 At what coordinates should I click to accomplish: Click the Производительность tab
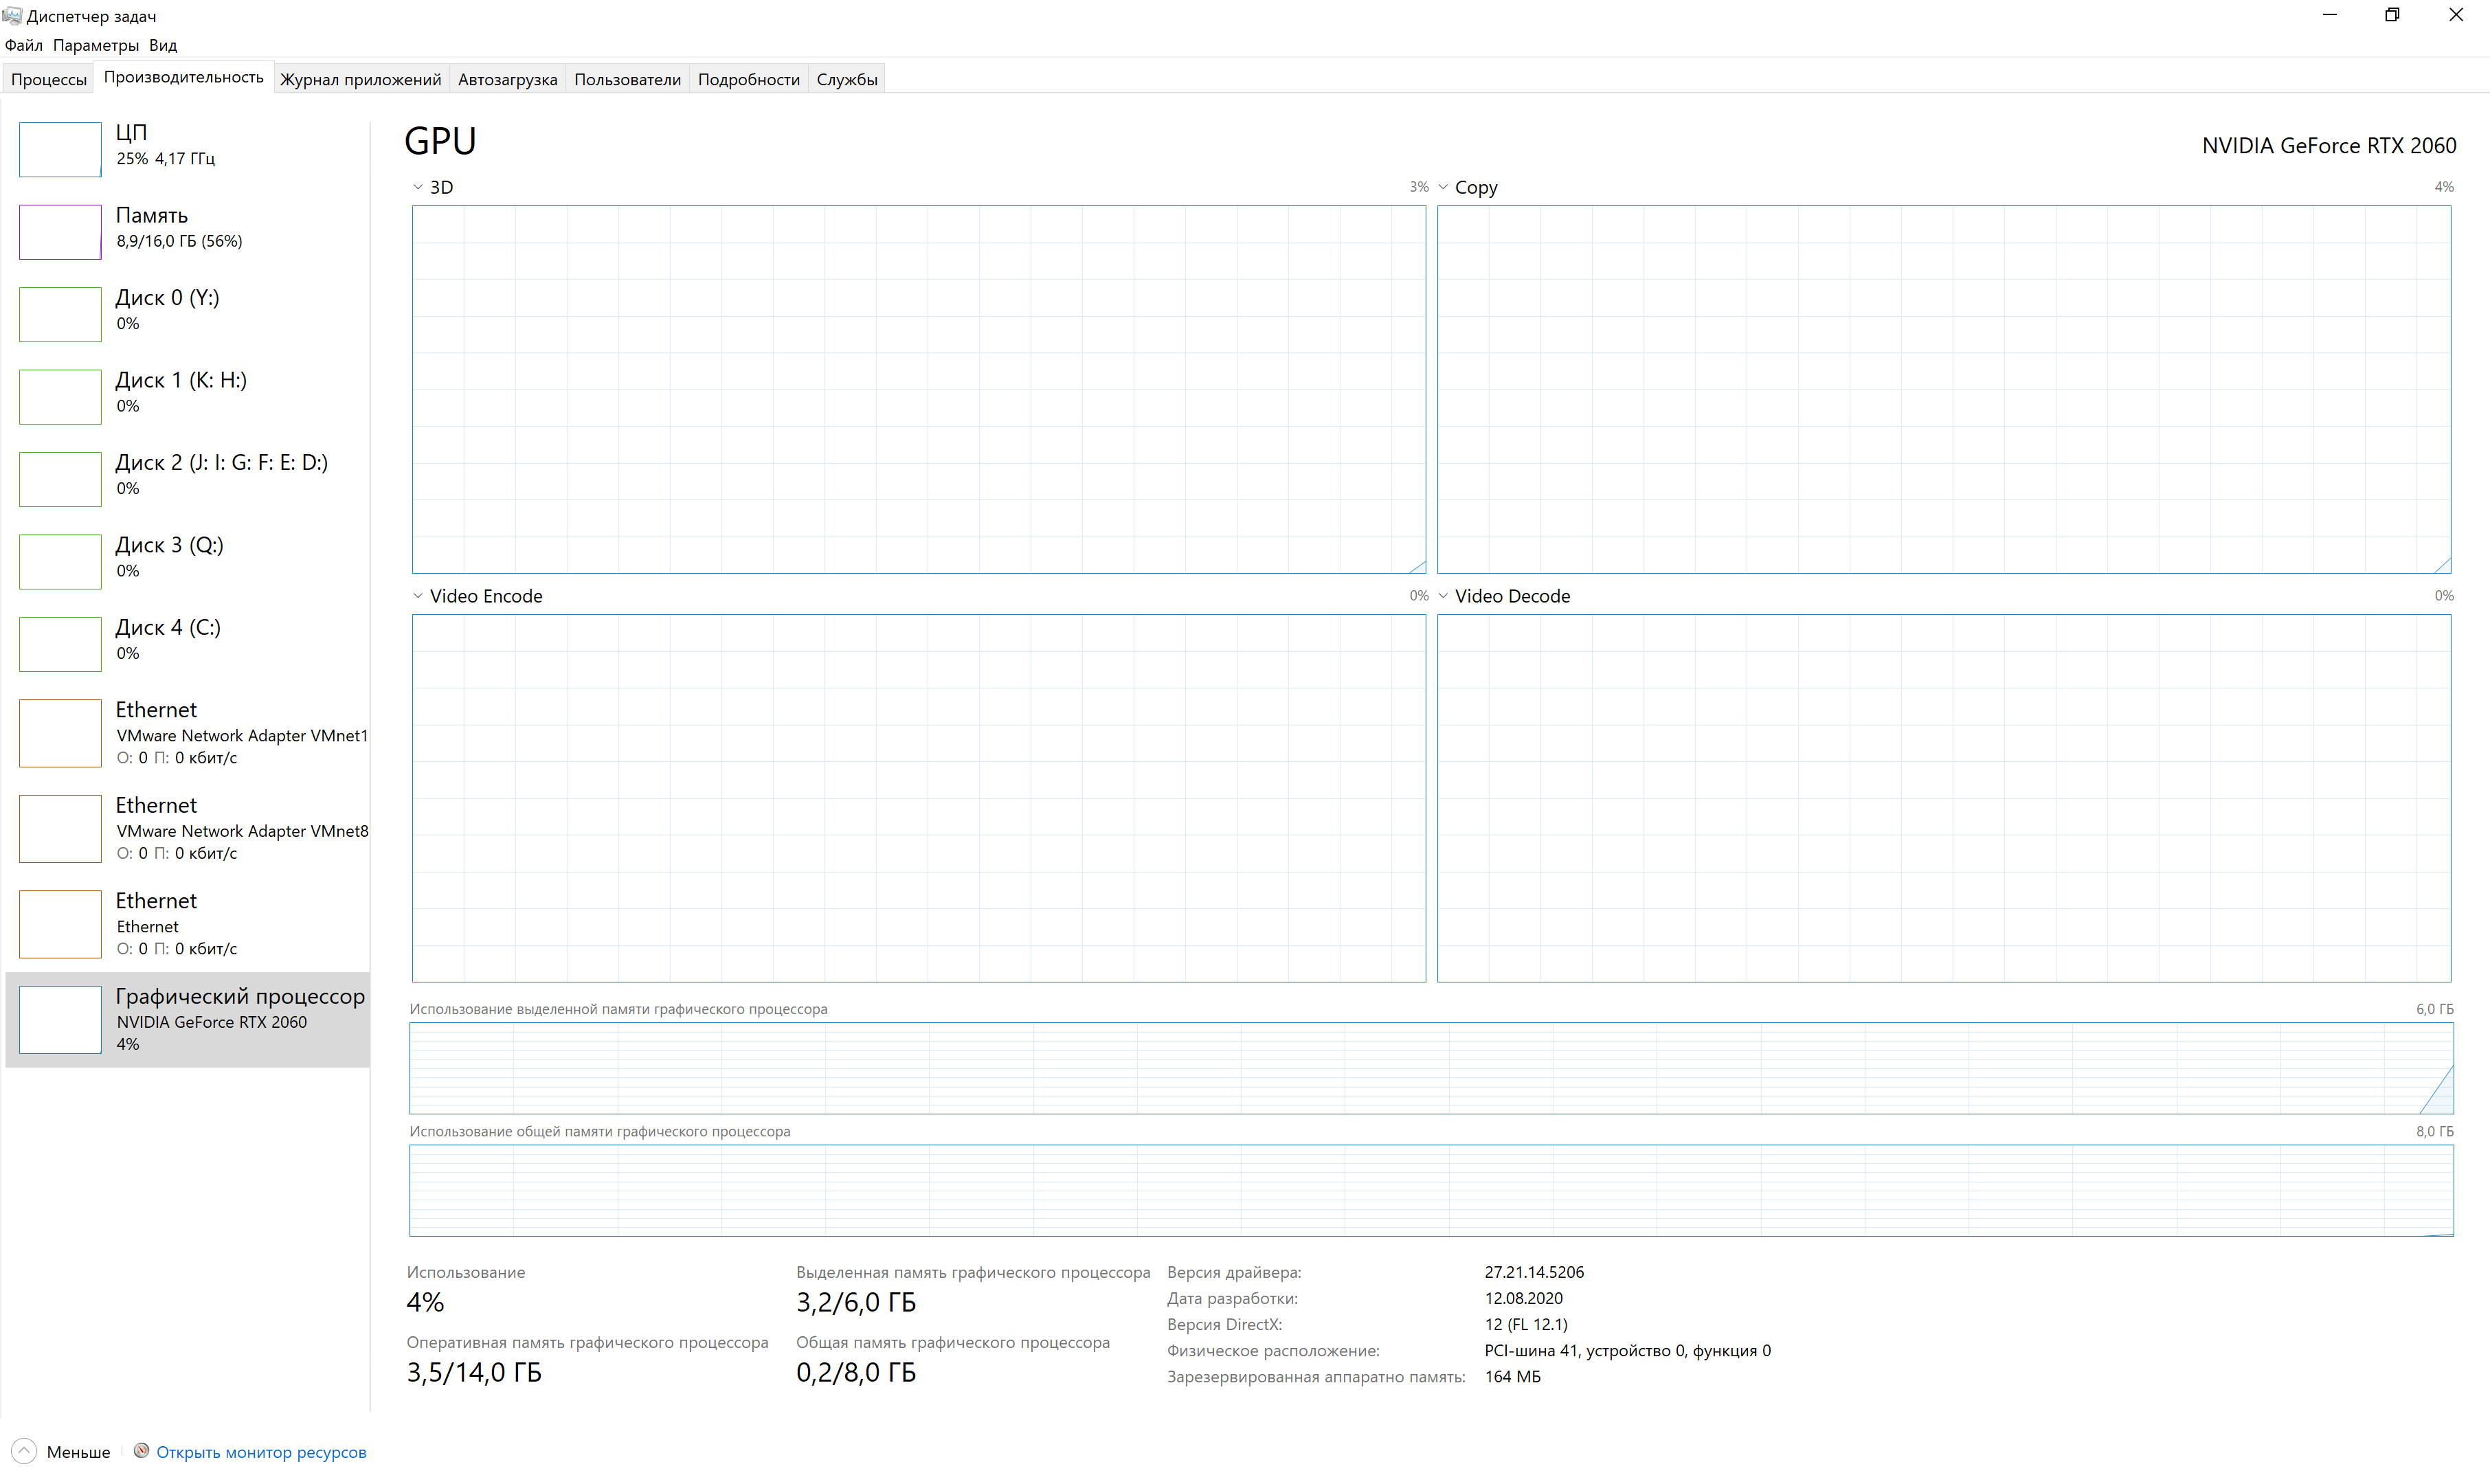pyautogui.click(x=184, y=77)
